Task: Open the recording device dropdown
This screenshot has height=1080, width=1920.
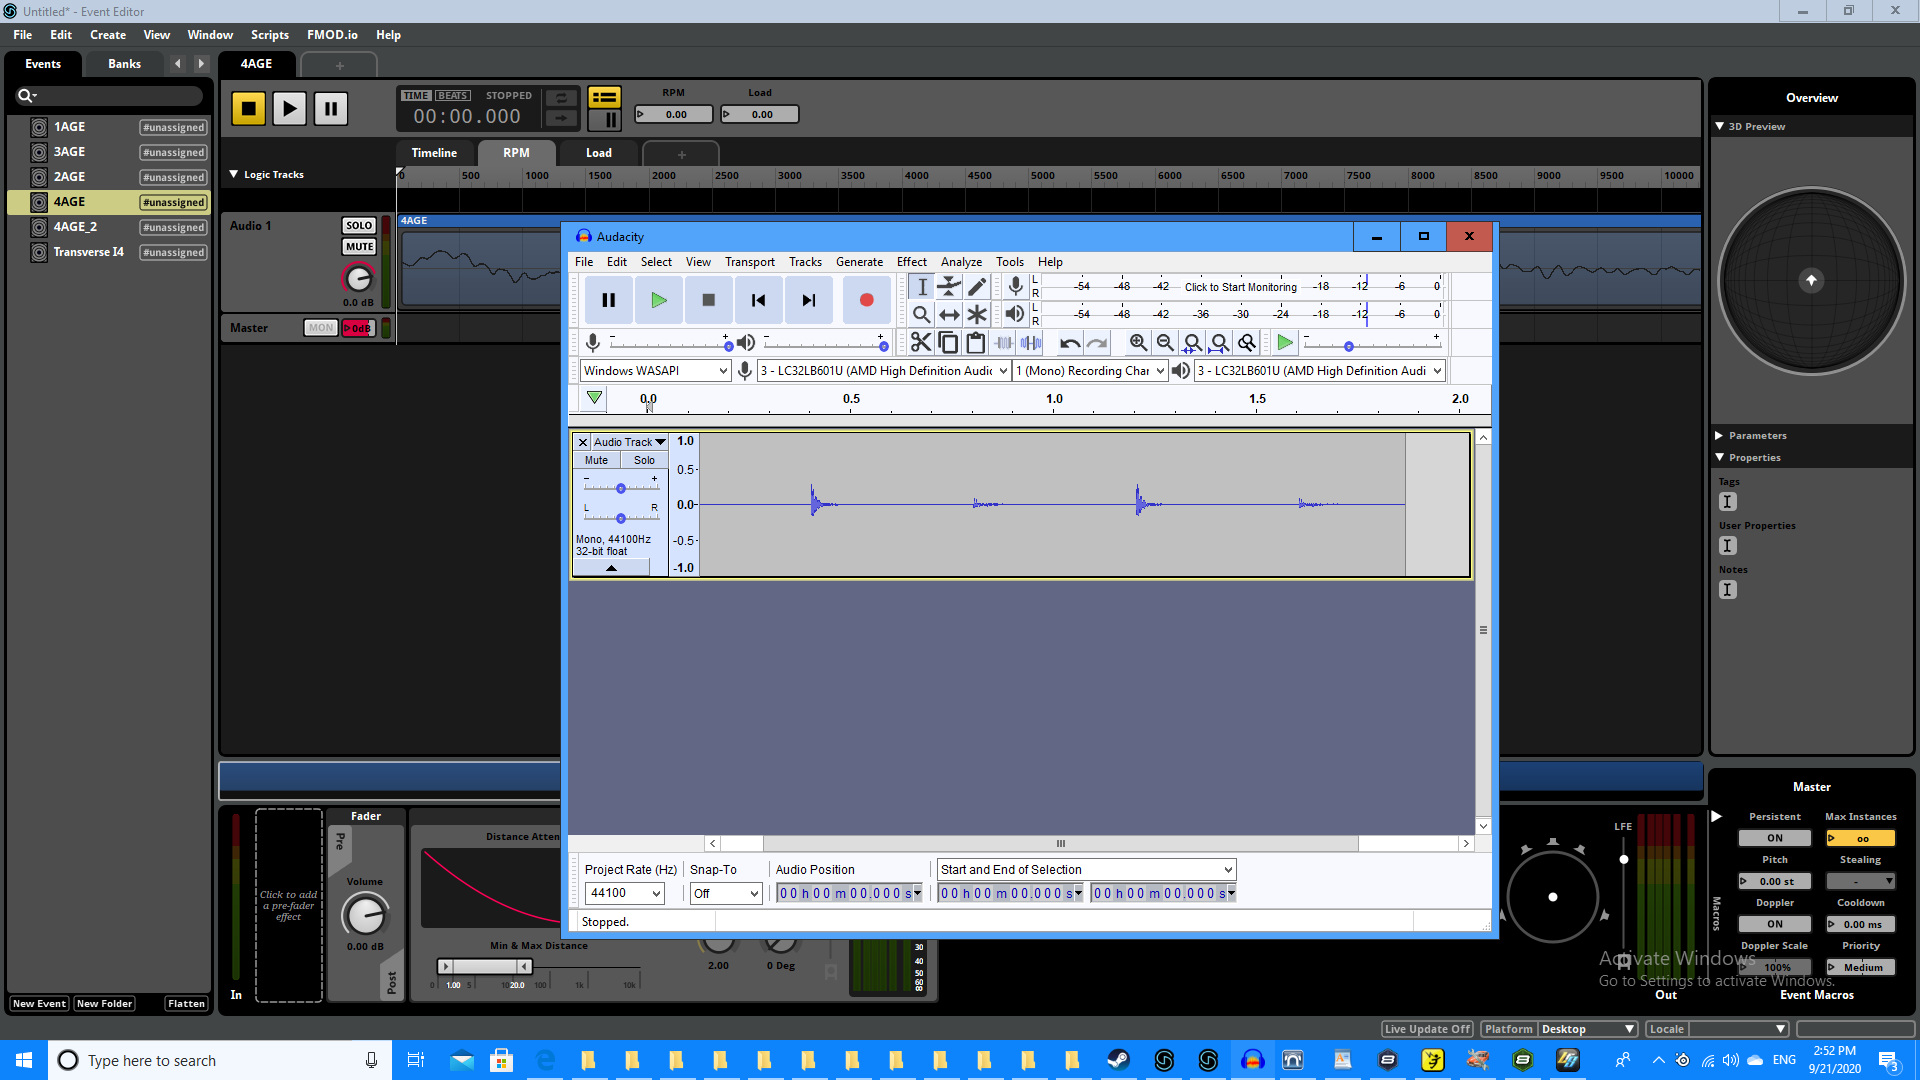Action: click(x=883, y=371)
